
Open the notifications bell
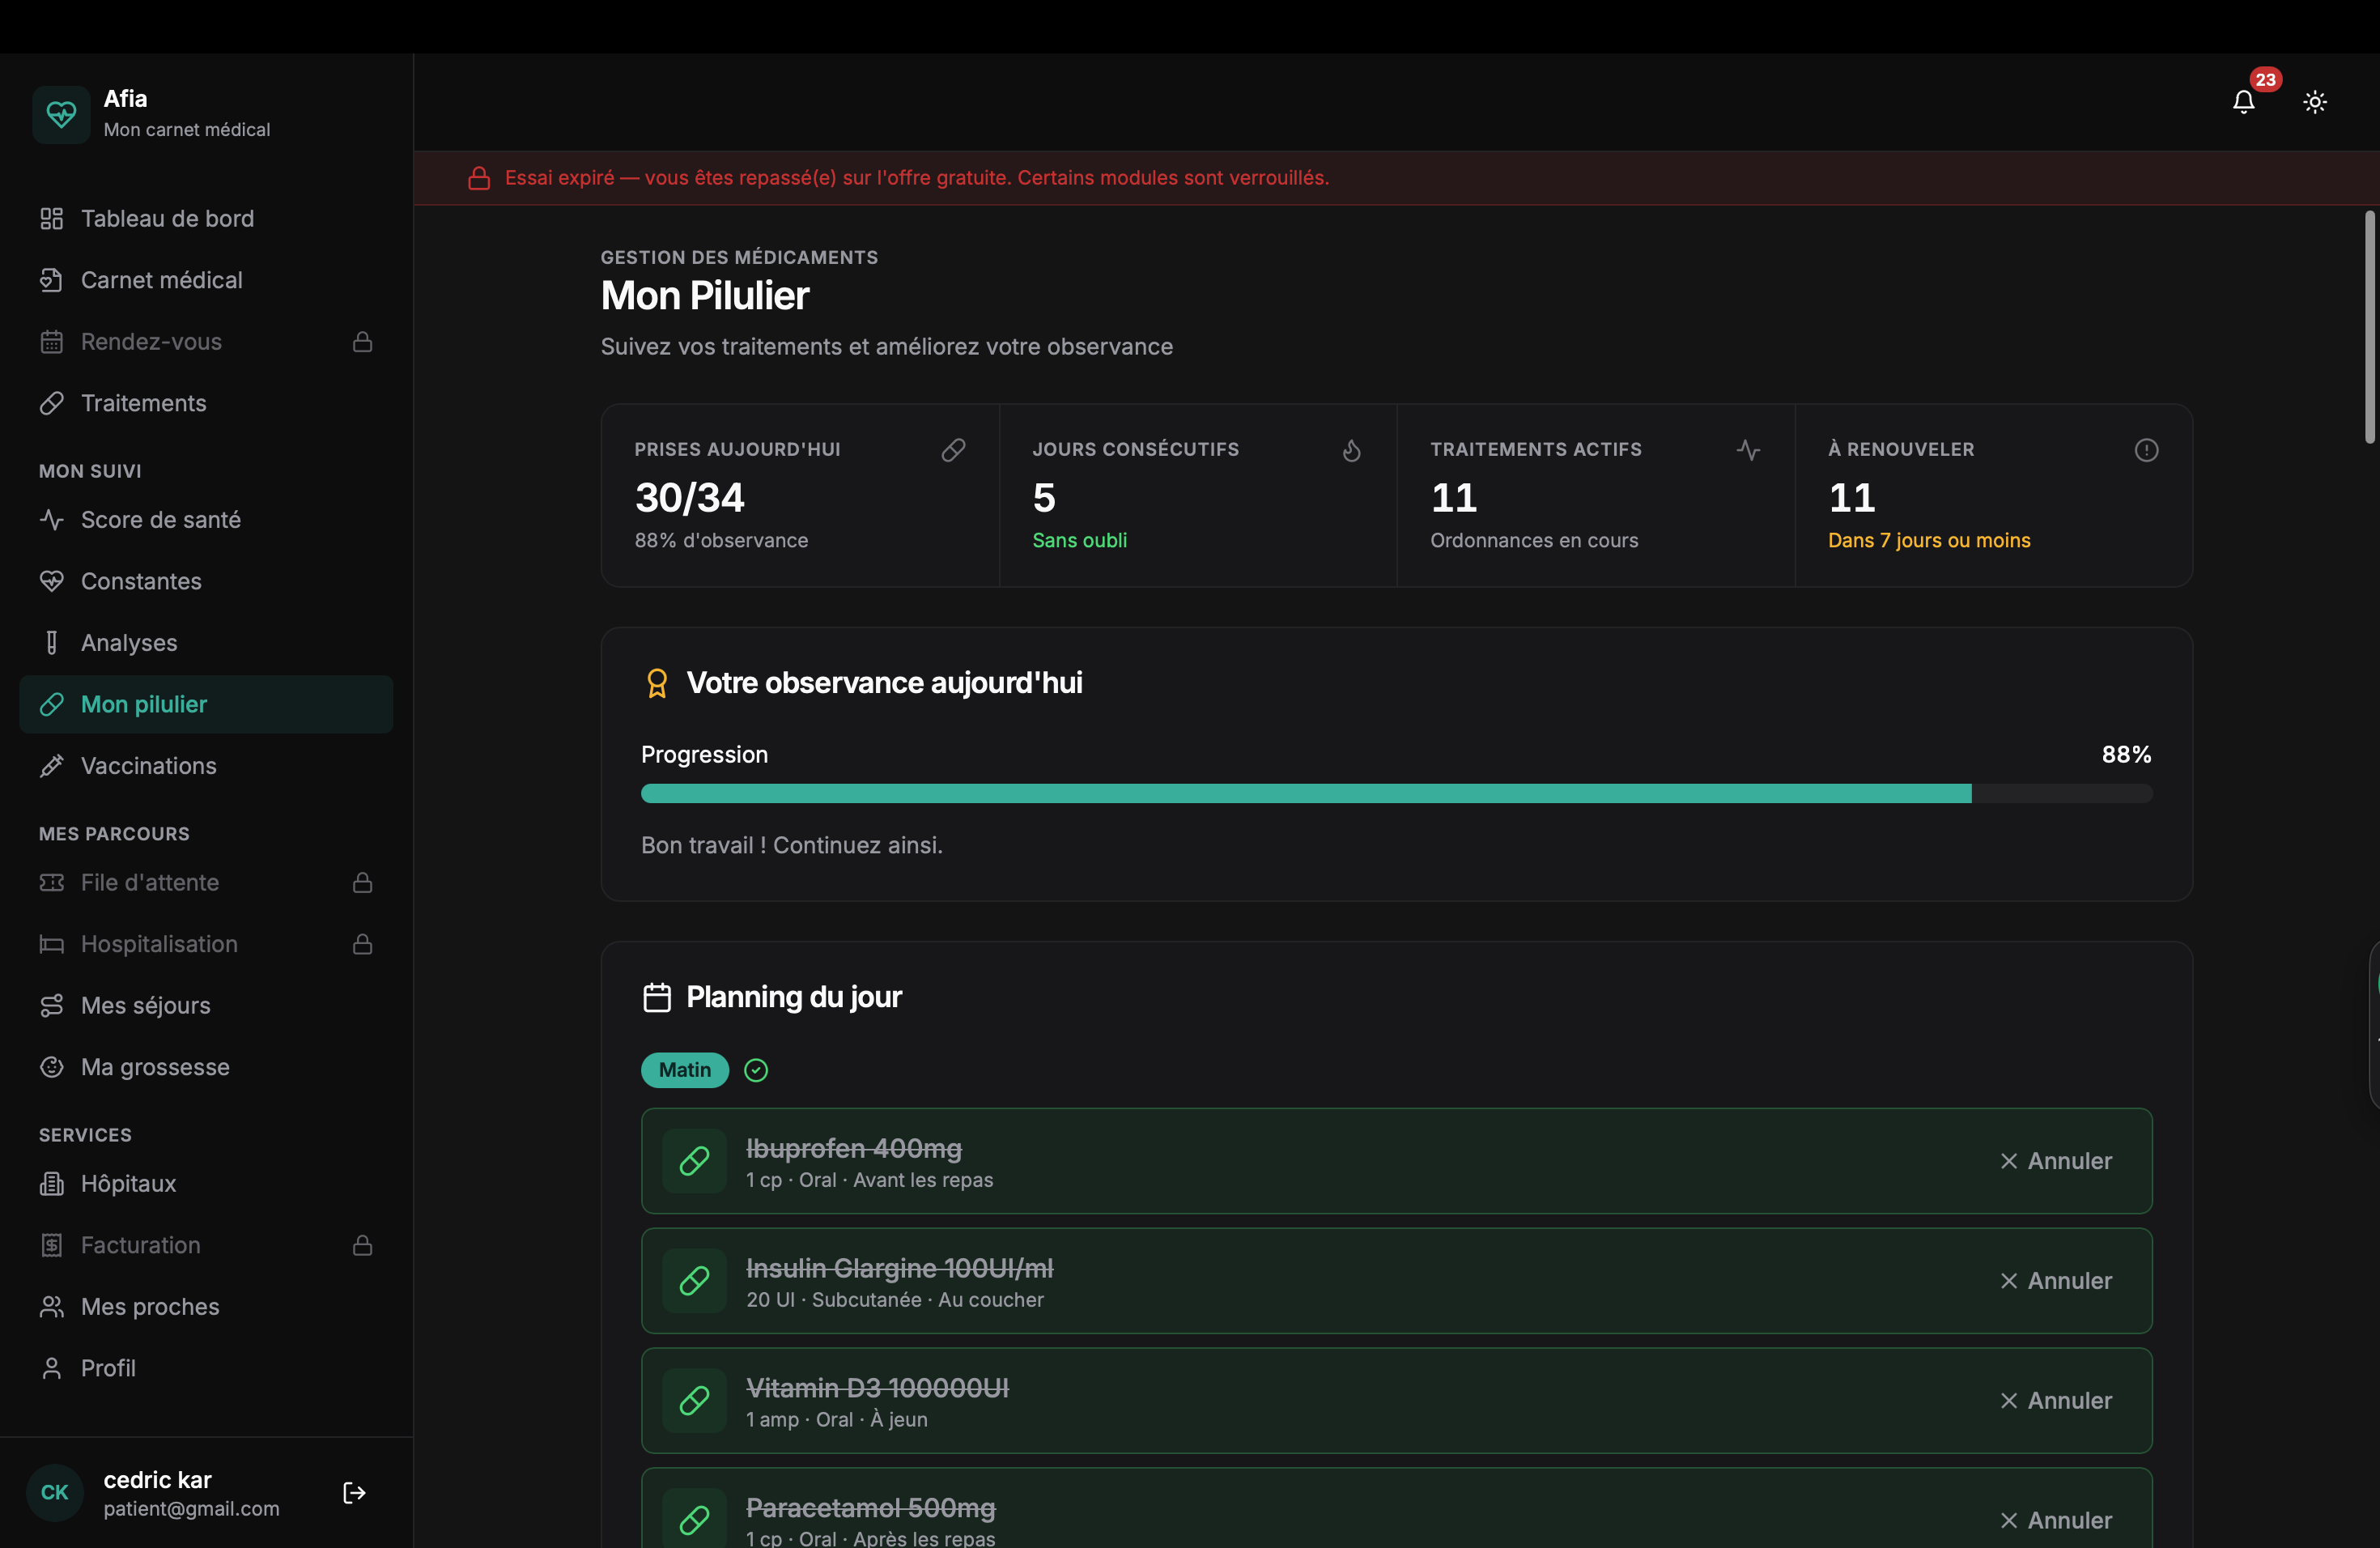click(2243, 102)
